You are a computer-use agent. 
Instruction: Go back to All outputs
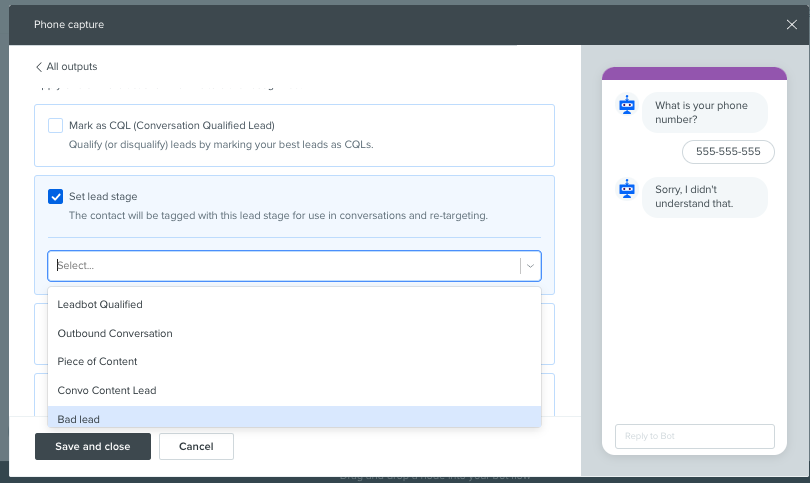point(66,67)
